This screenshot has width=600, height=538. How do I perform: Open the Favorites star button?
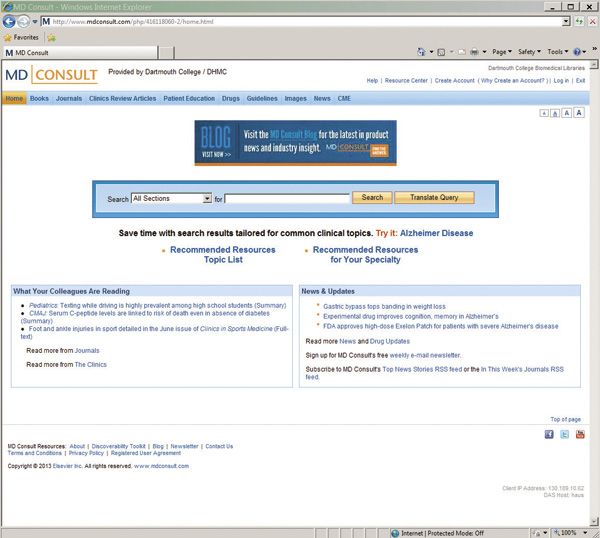tap(21, 37)
